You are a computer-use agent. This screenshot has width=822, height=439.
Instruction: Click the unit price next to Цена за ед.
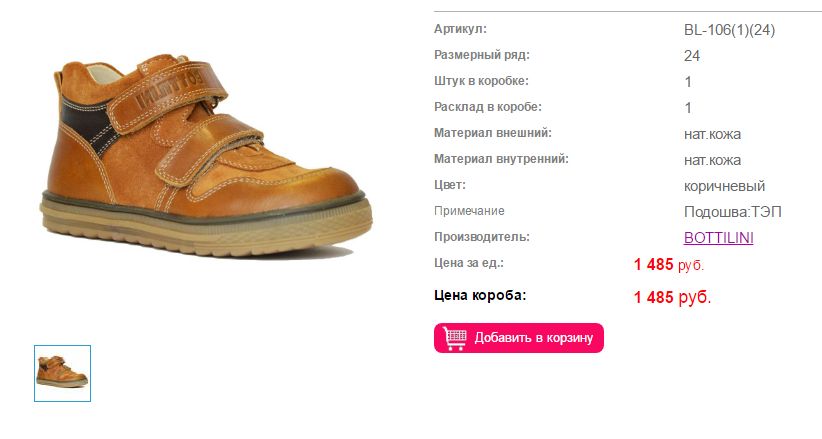click(x=668, y=264)
